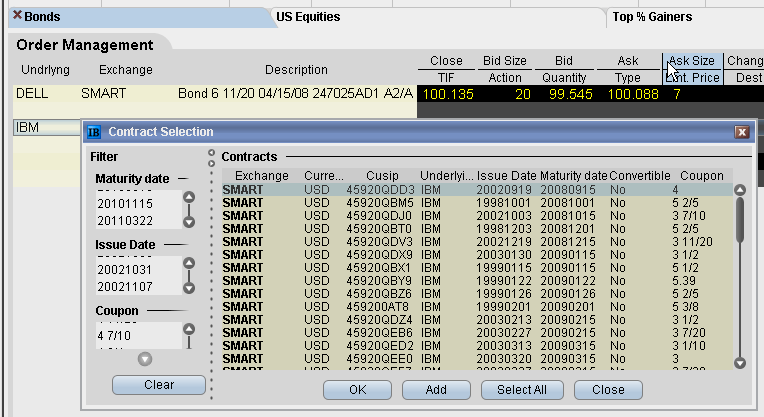
Task: Select issue date filter 20021107
Action: (125, 286)
